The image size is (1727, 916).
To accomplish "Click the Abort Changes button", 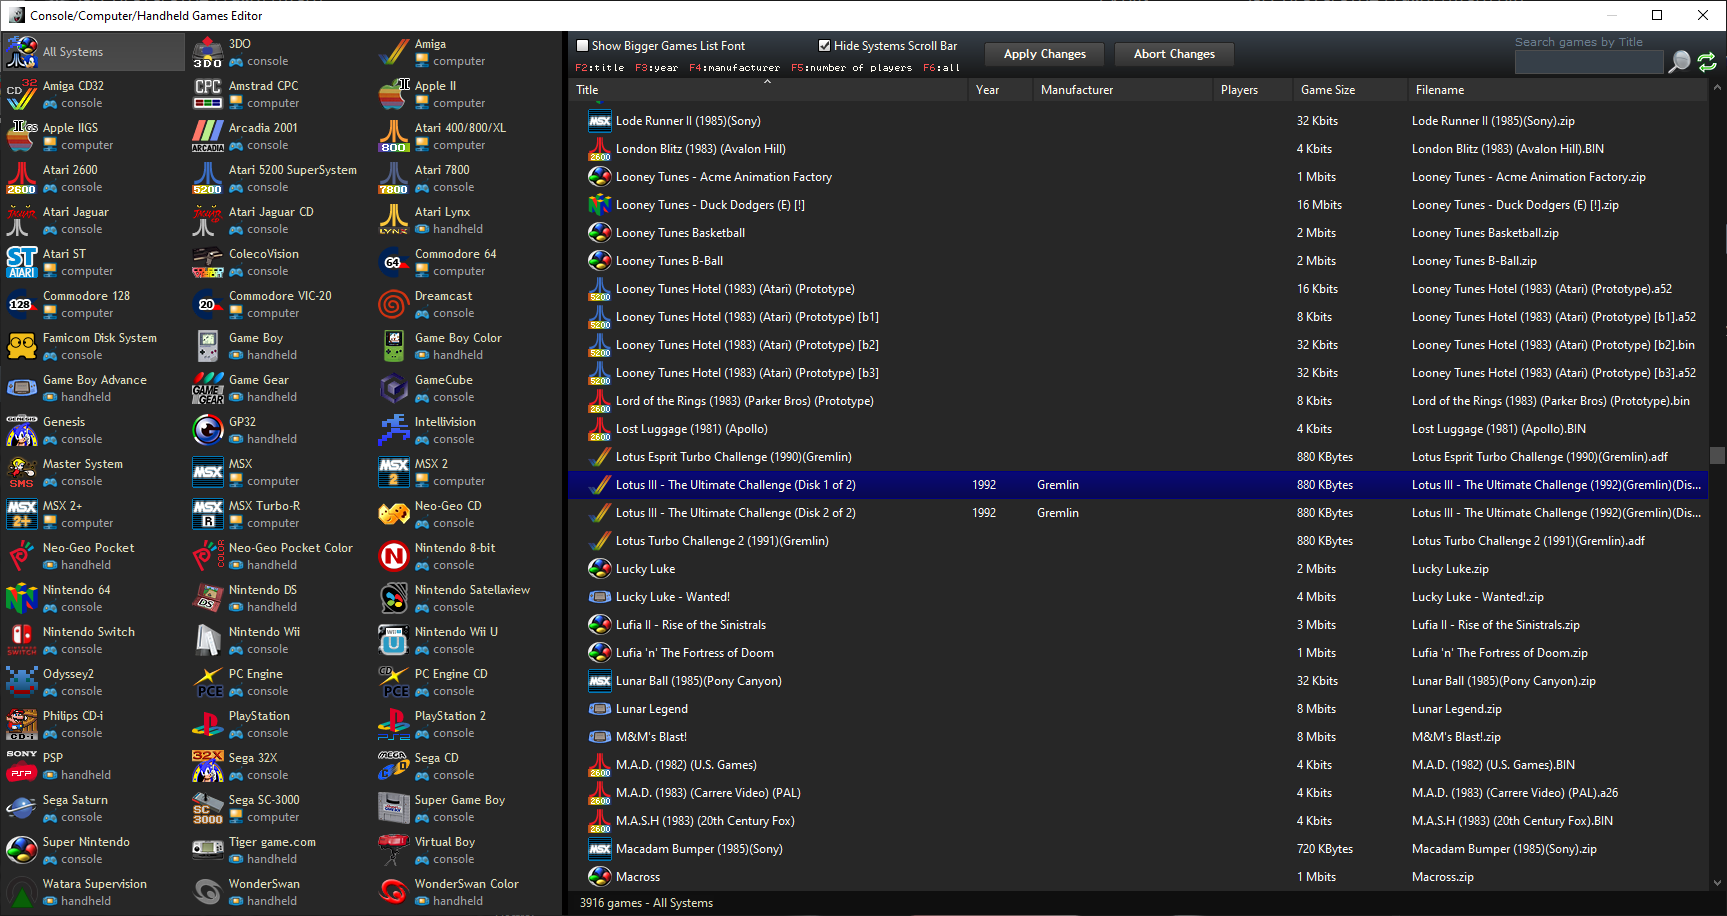I will 1174,54.
